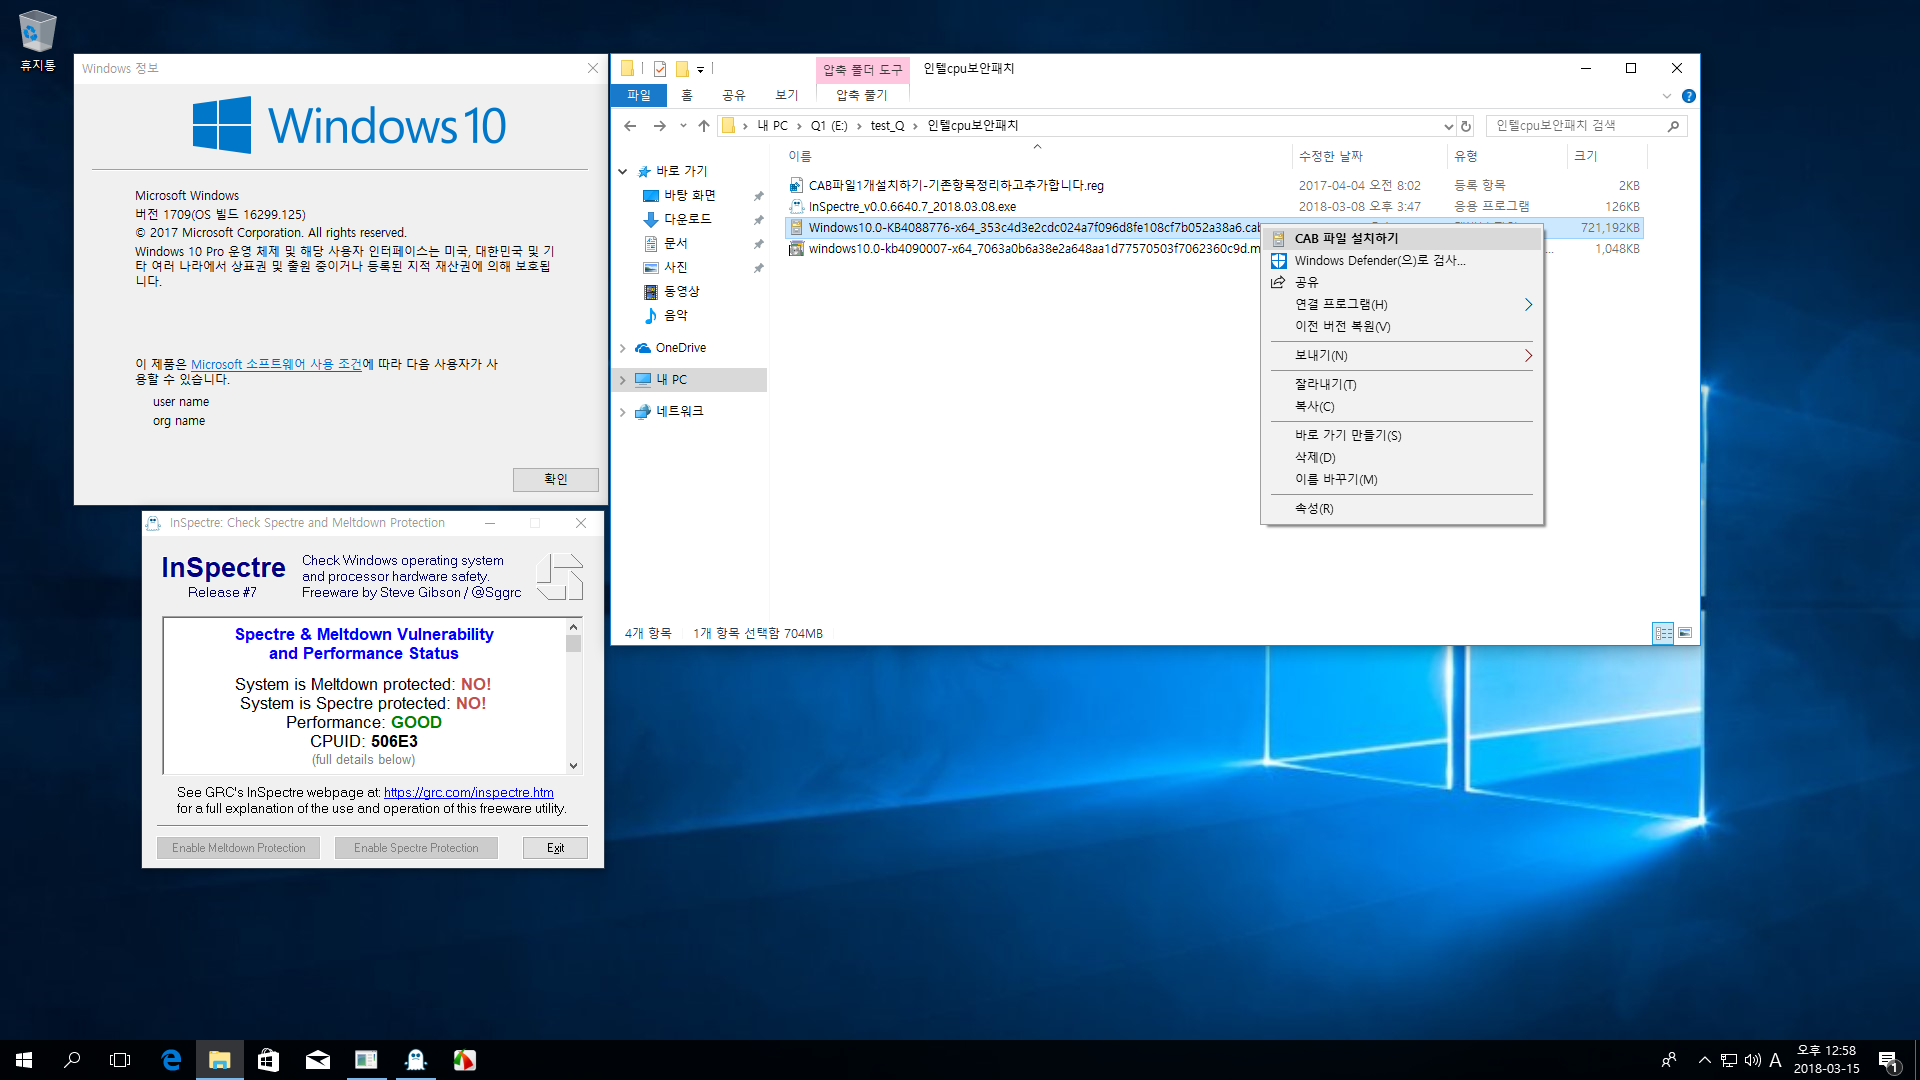Switch to details view layout icon
Screen dimensions: 1920x1080
click(x=1663, y=633)
